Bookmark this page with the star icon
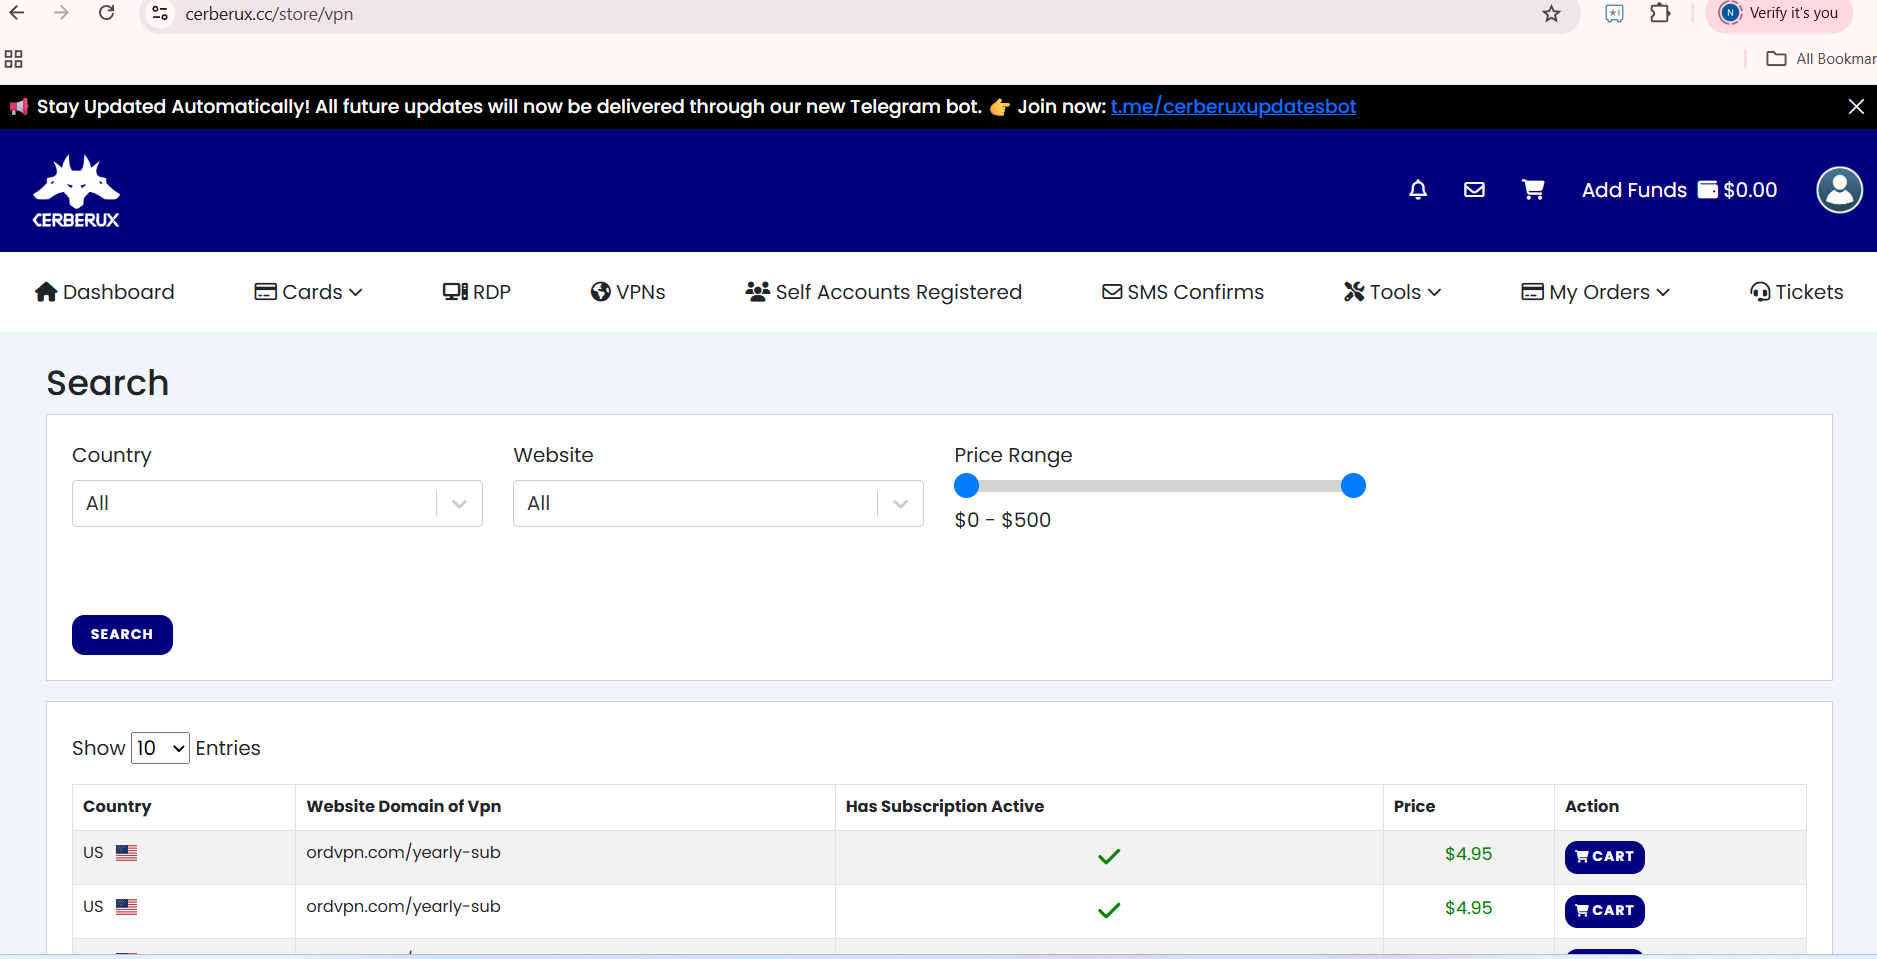This screenshot has width=1877, height=959. pyautogui.click(x=1551, y=14)
